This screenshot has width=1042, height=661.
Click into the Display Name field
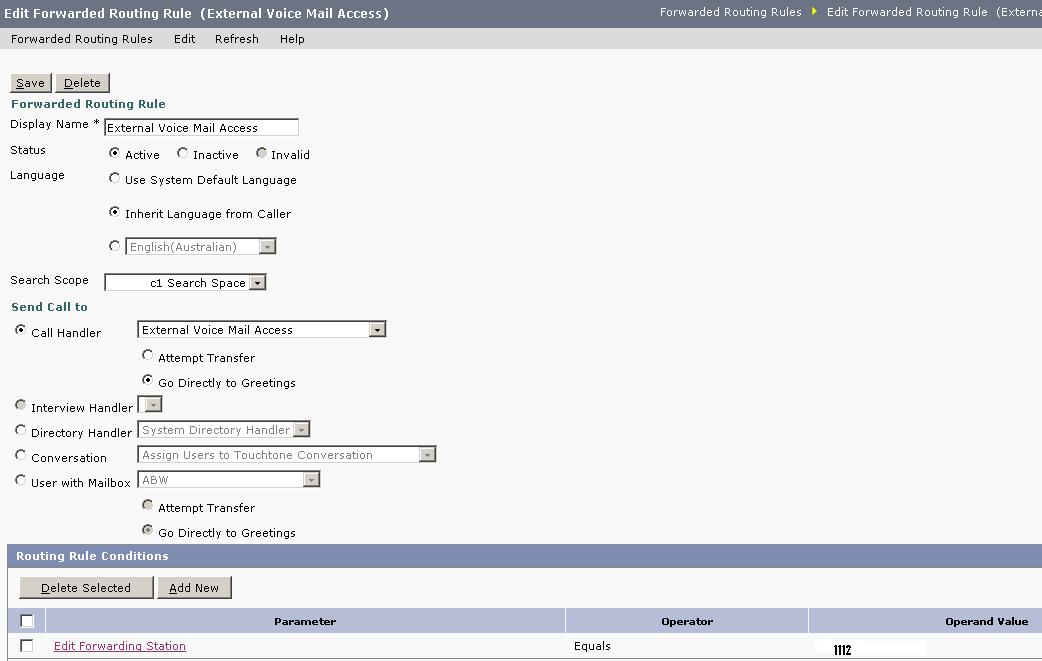(x=201, y=128)
